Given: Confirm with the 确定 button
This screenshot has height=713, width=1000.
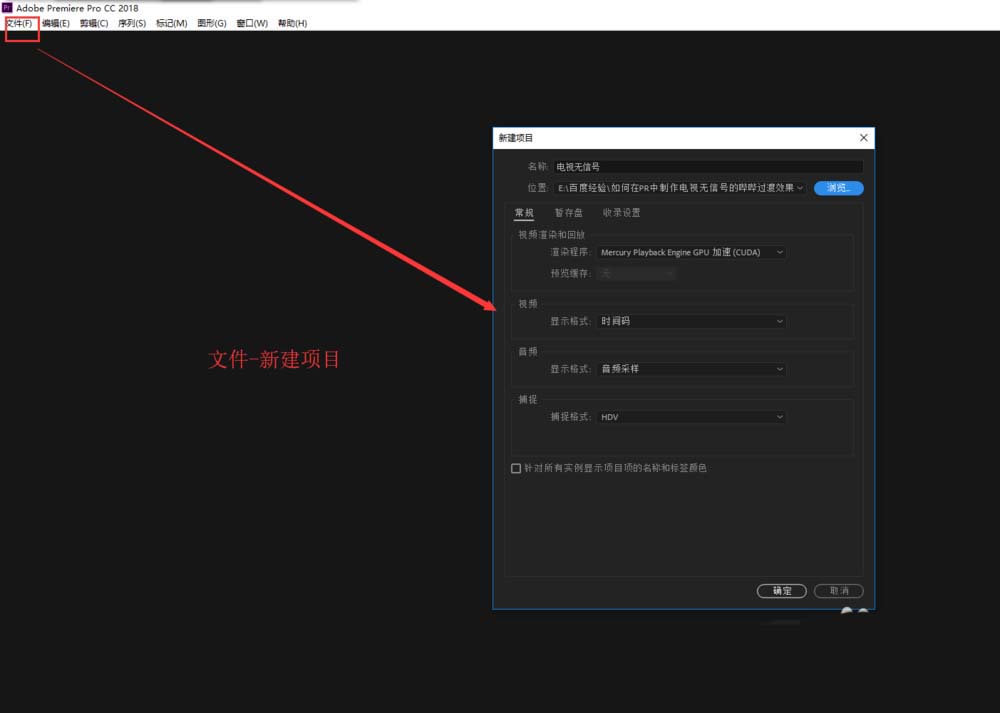Looking at the screenshot, I should (x=782, y=591).
